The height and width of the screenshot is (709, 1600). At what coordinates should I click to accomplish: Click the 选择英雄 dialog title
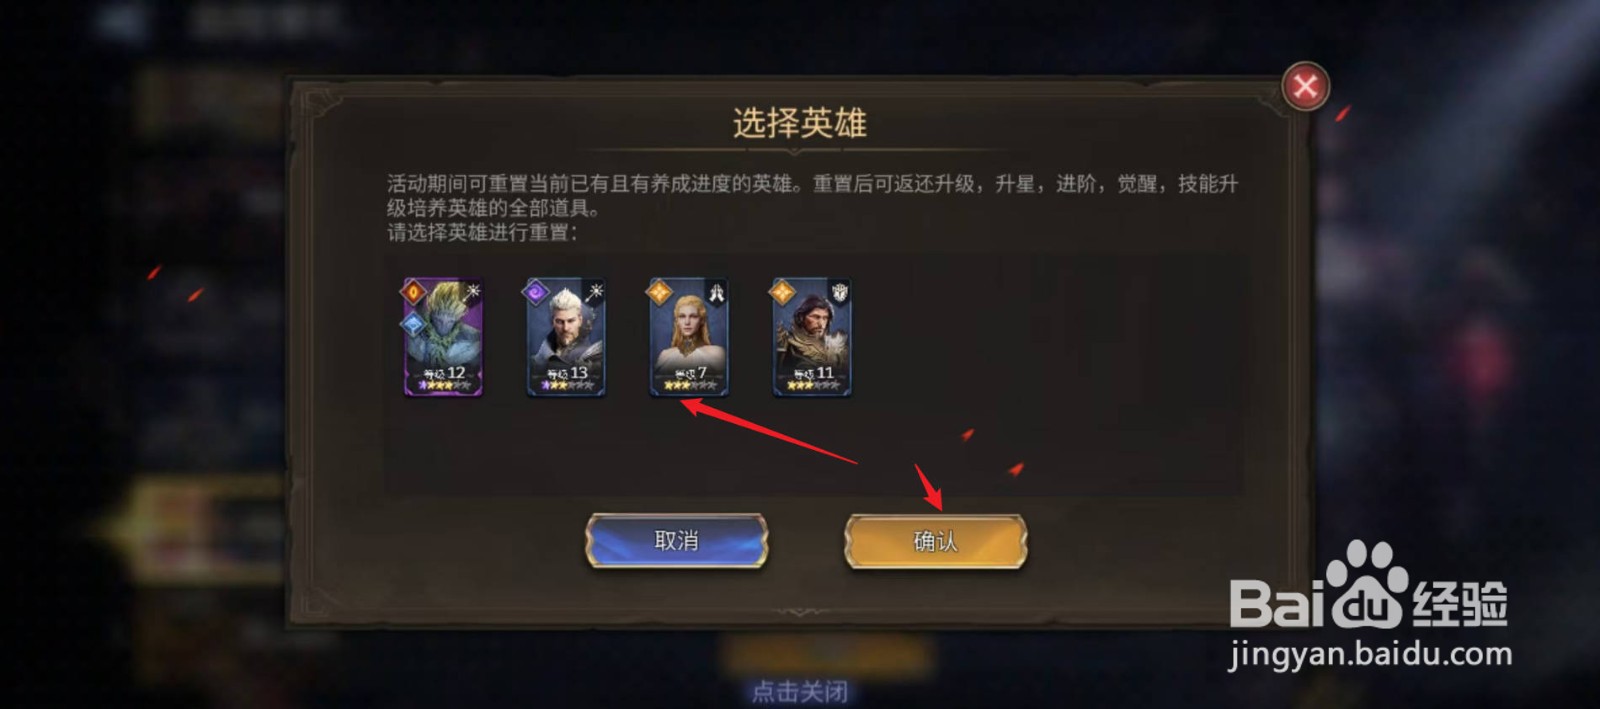800,123
